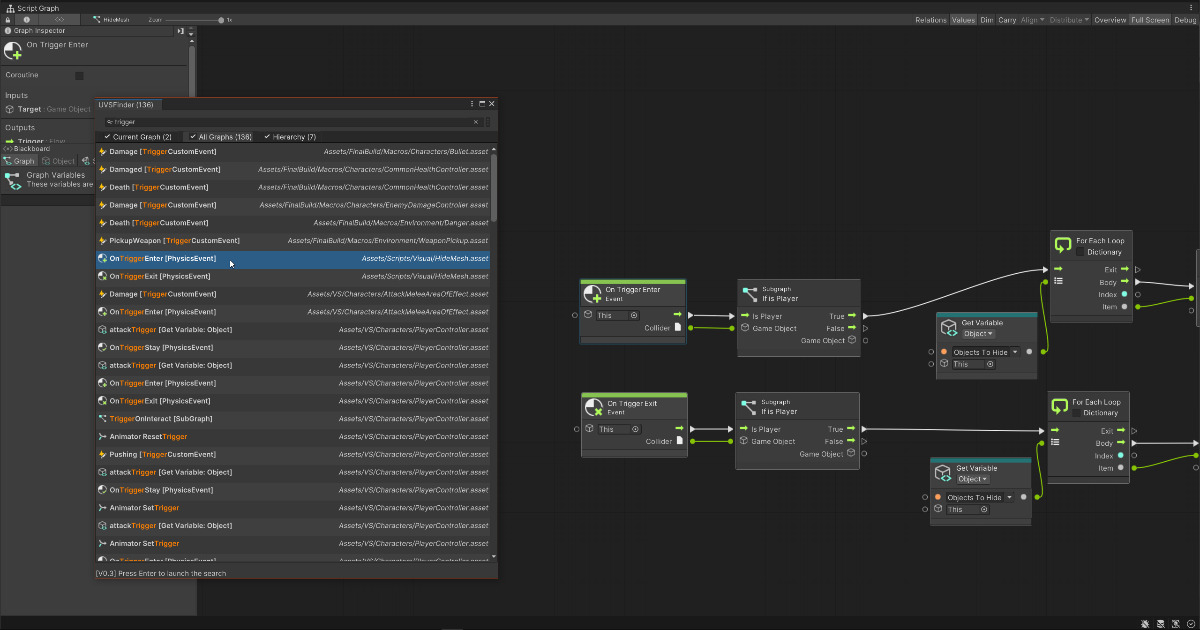Click the upper For Each Loop node icon

point(1063,246)
